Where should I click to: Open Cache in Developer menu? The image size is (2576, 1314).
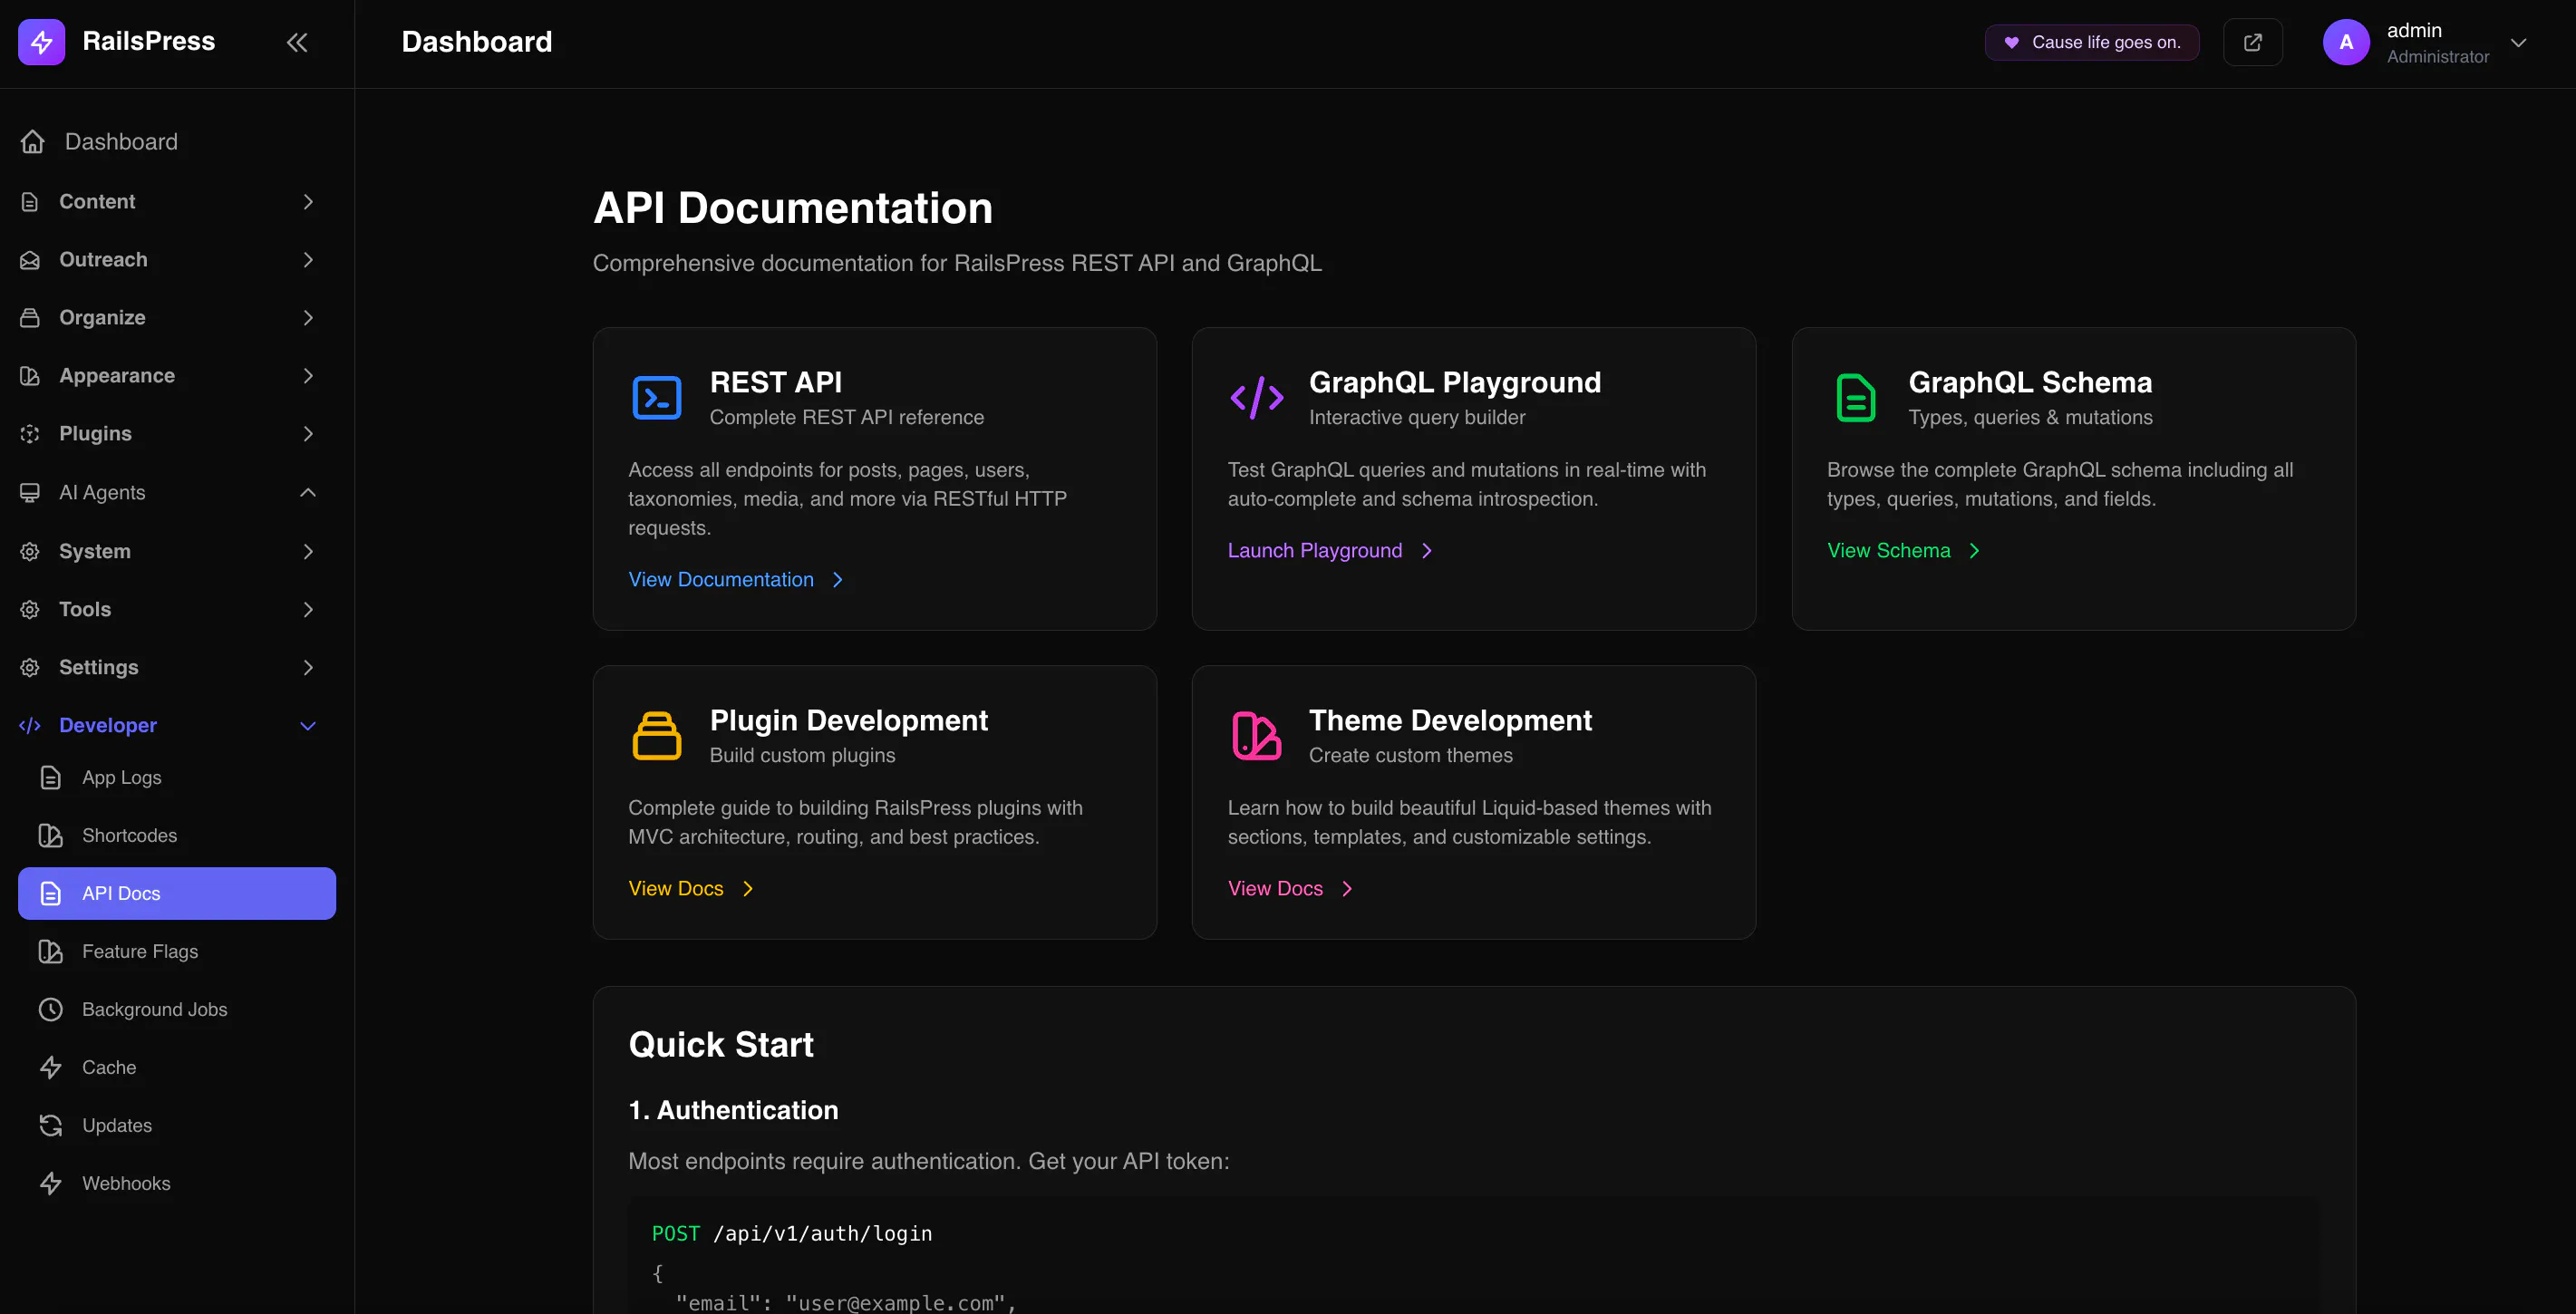[x=177, y=1068]
